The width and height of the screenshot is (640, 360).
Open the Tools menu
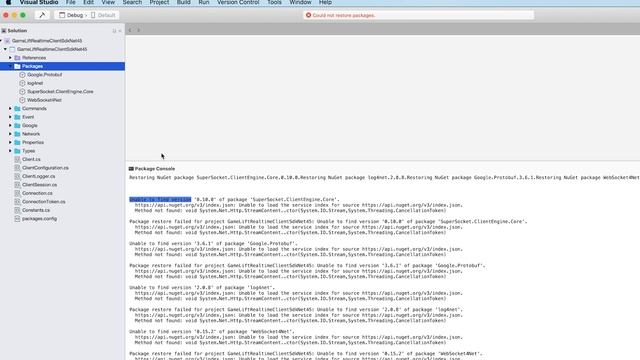pos(274,2)
